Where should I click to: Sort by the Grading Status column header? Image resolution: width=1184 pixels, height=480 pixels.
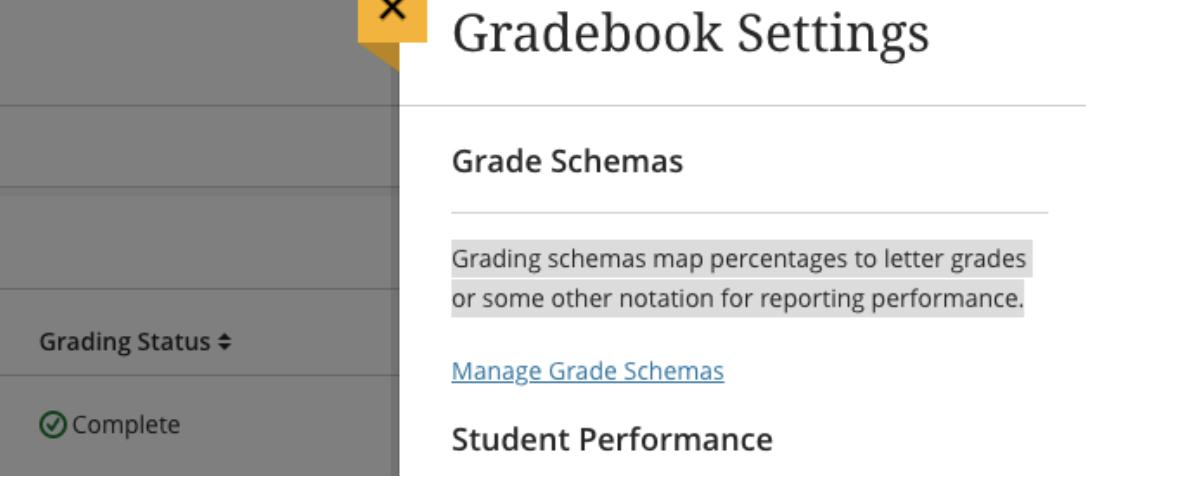point(135,342)
